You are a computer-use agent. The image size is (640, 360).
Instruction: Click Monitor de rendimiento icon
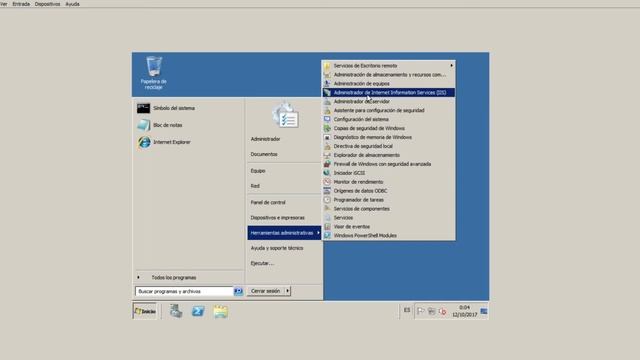[327, 182]
